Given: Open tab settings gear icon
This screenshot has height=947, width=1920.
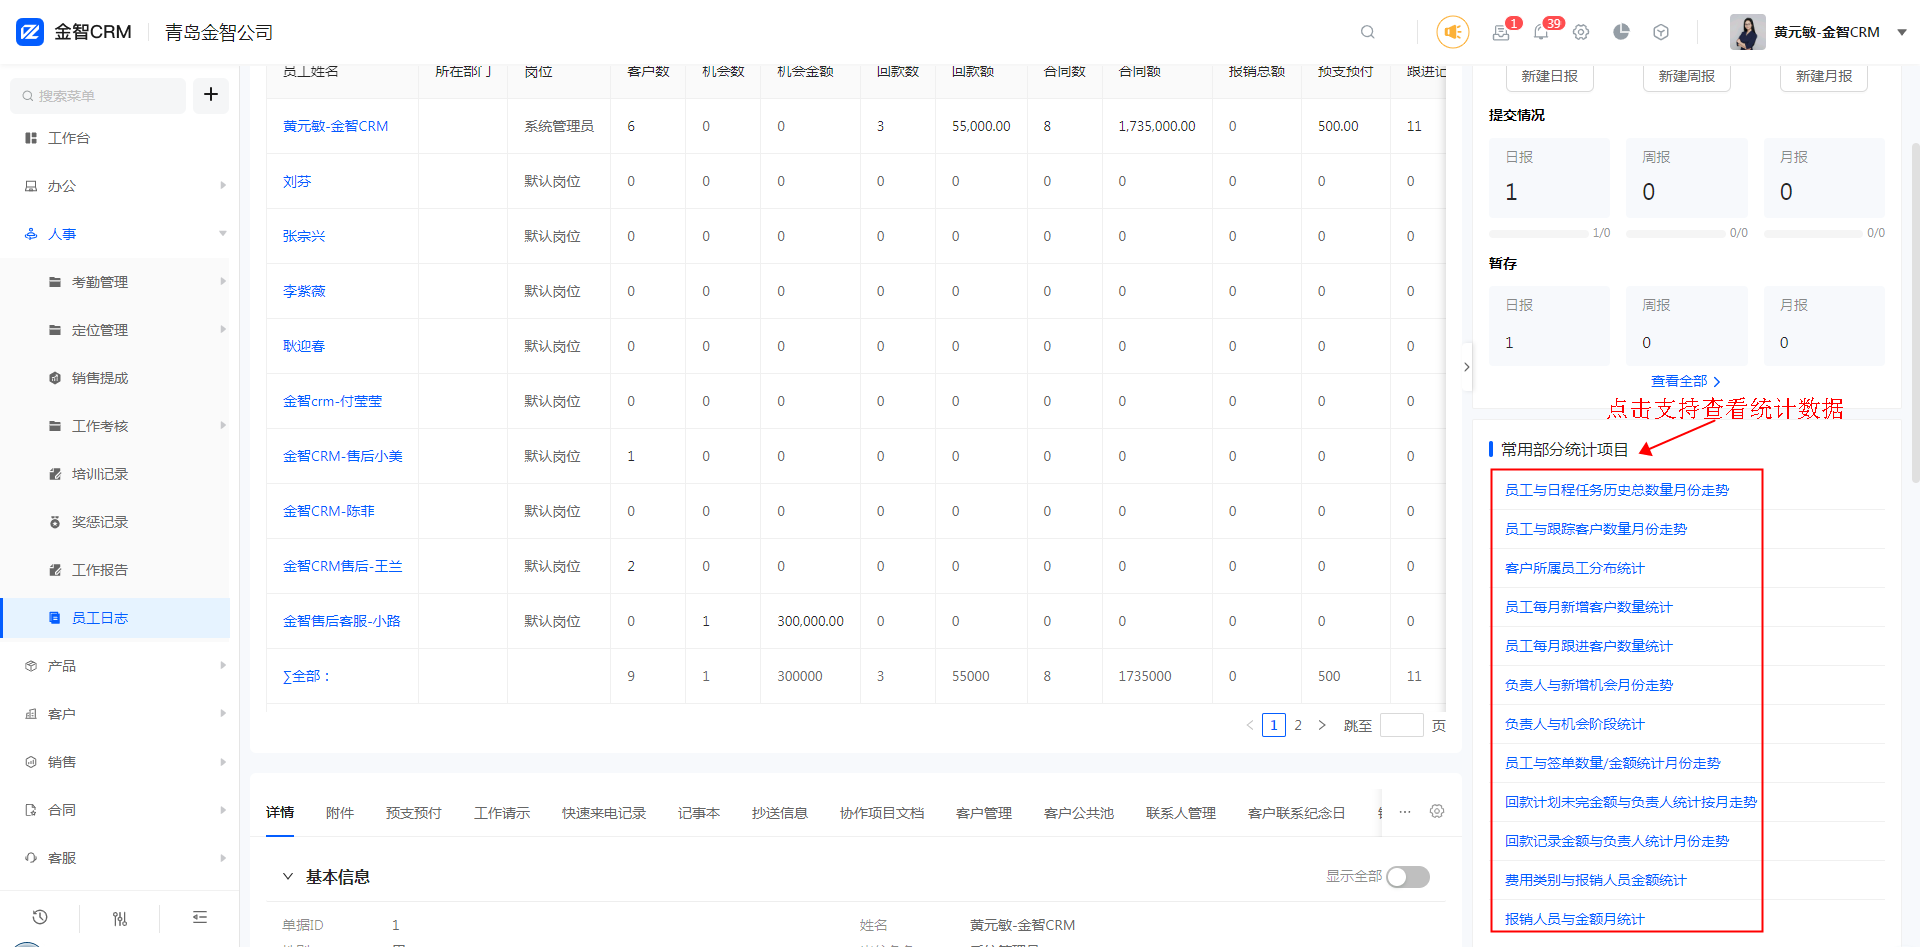Looking at the screenshot, I should pos(1437,811).
